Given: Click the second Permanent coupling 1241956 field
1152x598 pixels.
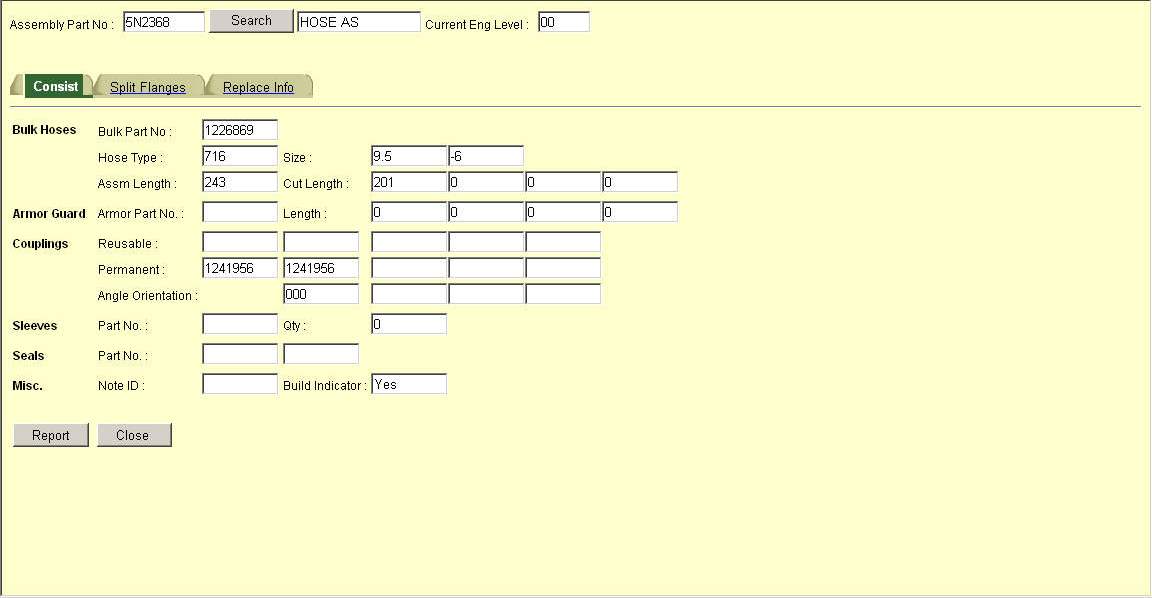Looking at the screenshot, I should click(x=321, y=268).
